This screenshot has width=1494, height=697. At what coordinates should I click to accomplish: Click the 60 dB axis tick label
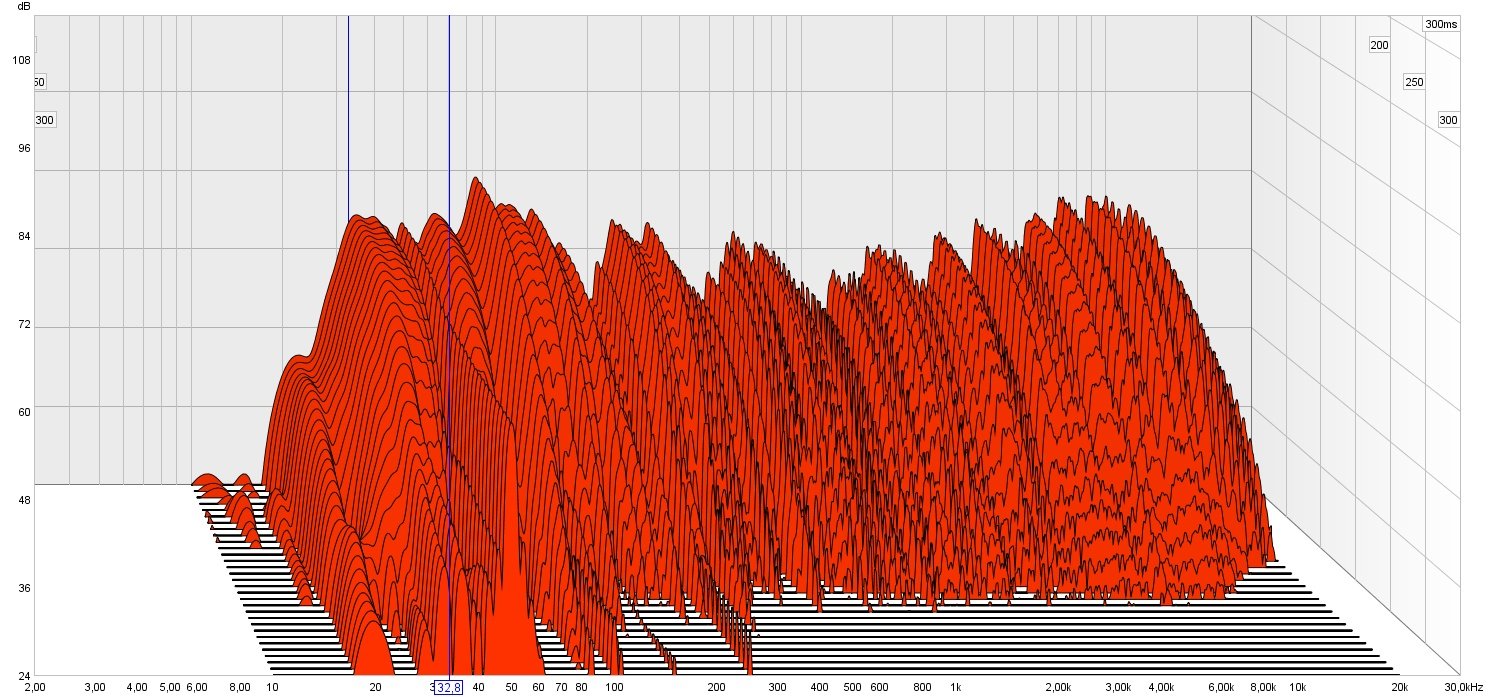[24, 412]
